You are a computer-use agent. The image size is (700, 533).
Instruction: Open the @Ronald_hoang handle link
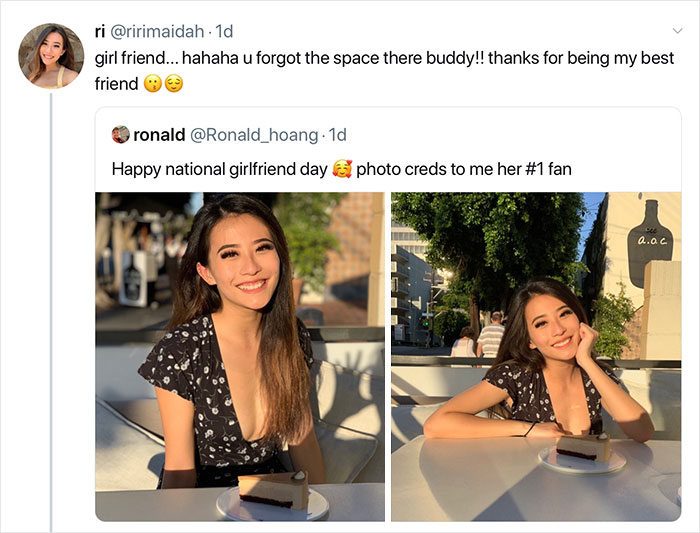(x=253, y=134)
